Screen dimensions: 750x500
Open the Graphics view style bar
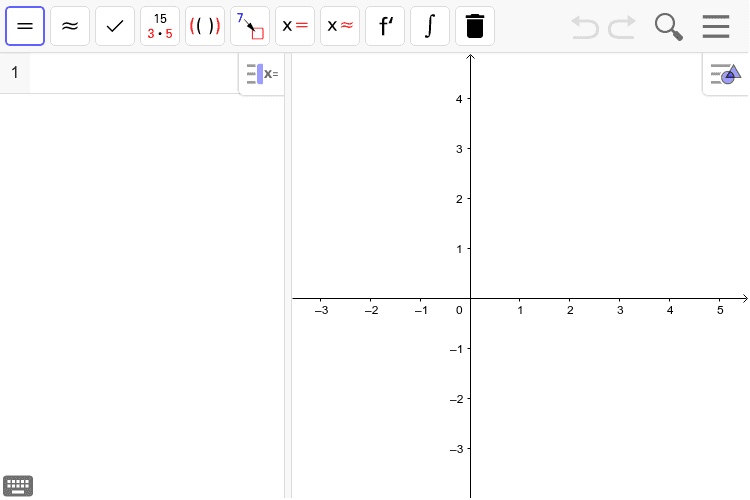click(x=726, y=74)
